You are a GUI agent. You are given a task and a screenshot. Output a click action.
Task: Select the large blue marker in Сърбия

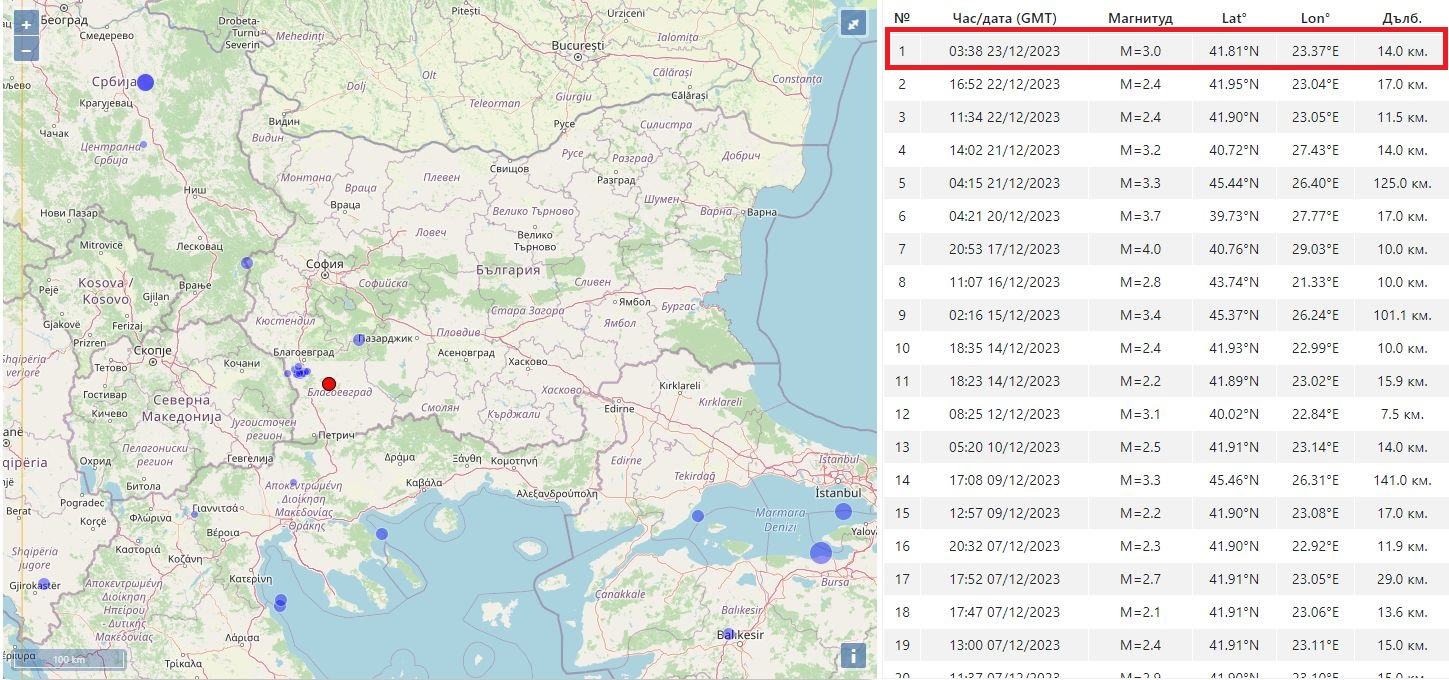pos(146,82)
